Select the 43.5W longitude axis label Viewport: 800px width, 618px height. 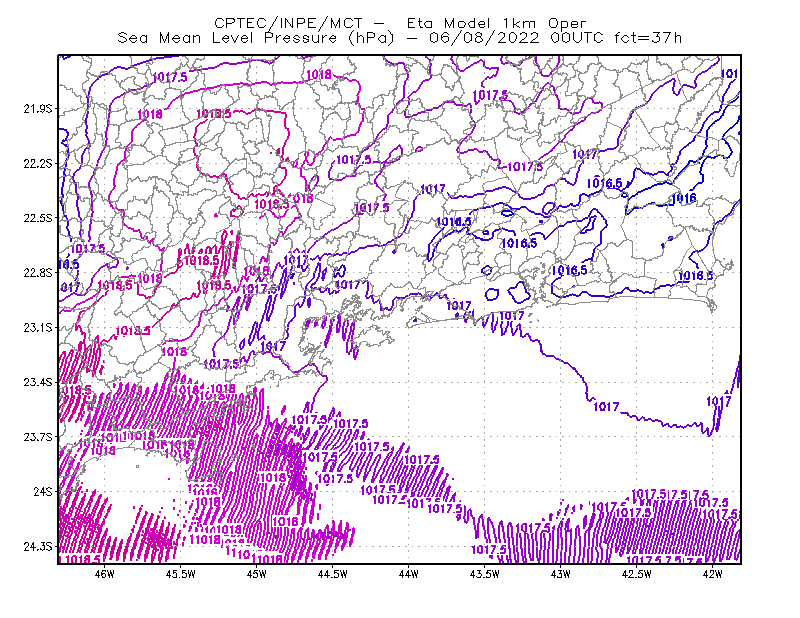[485, 574]
